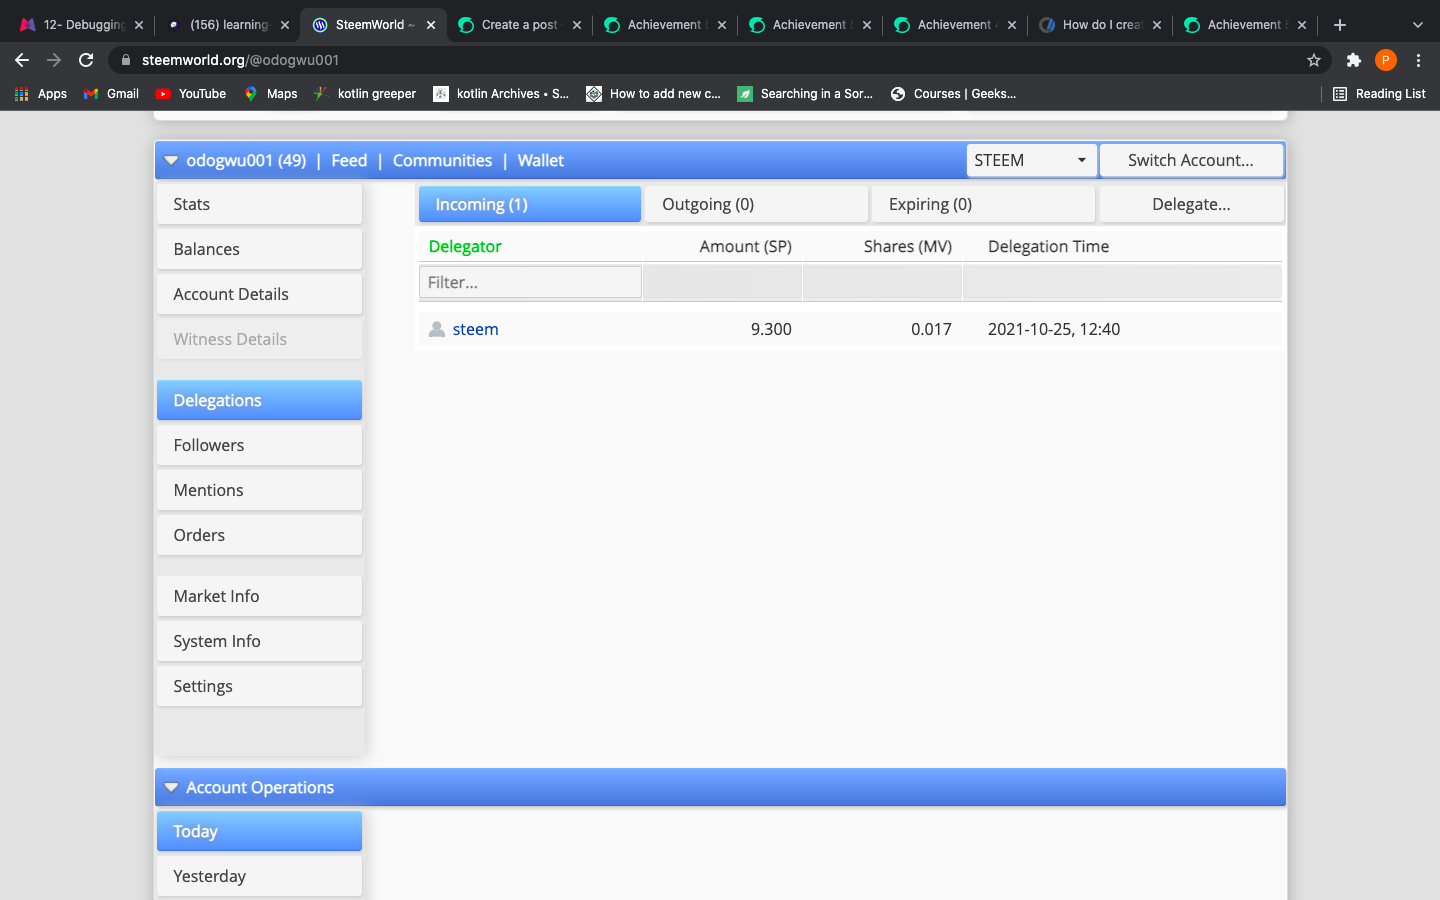View the site lock security info
Image resolution: width=1440 pixels, height=900 pixels.
125,60
